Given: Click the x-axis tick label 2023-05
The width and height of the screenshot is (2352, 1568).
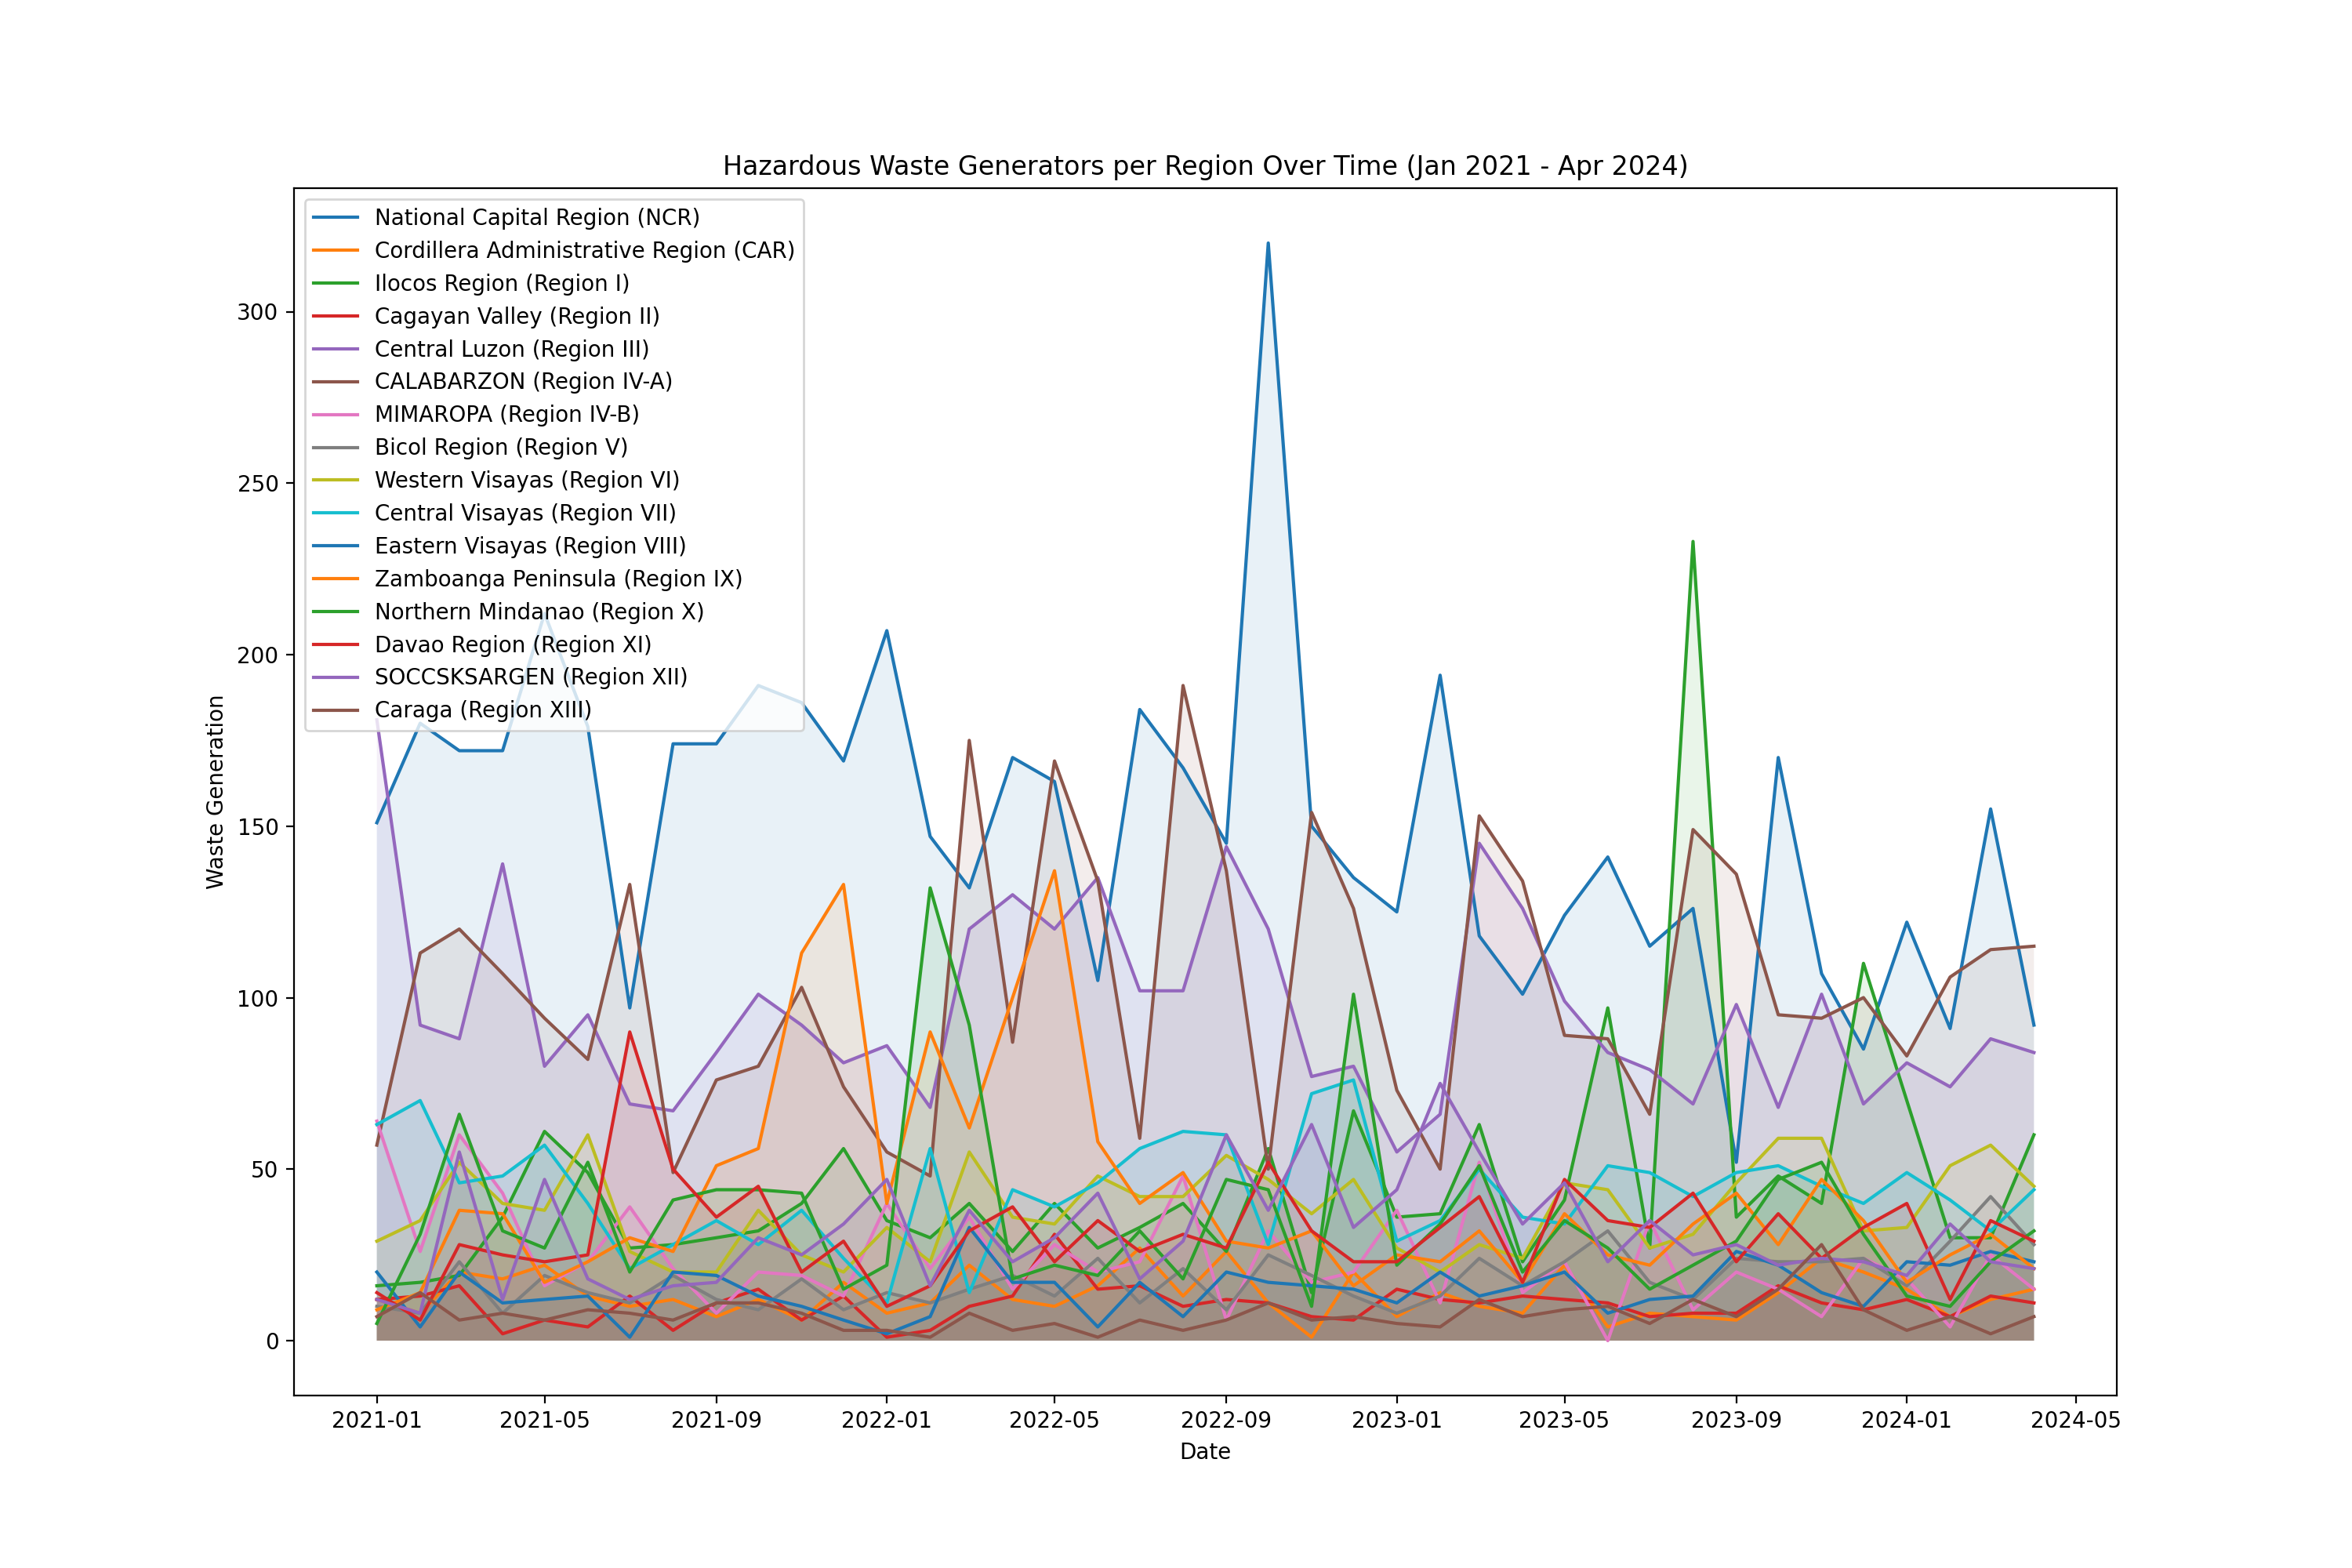Looking at the screenshot, I should (x=1564, y=1420).
